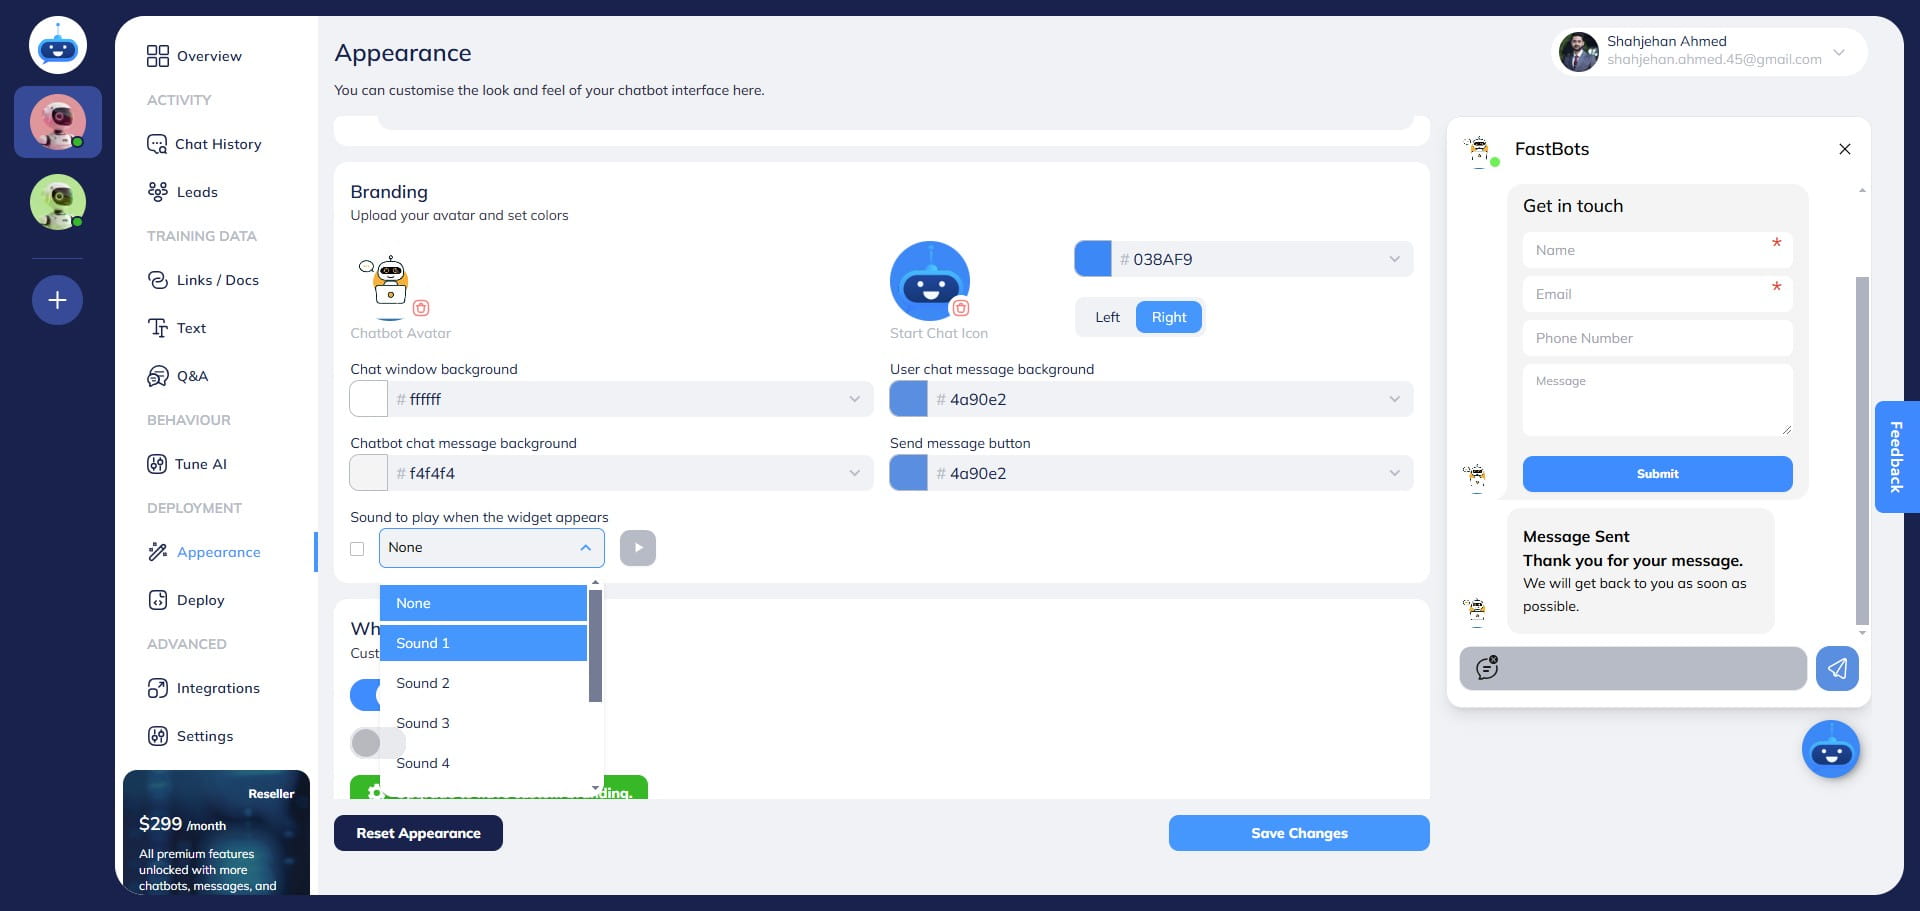Viewport: 1920px width, 911px height.
Task: Click the paper plane send icon in chat preview
Action: 1837,668
